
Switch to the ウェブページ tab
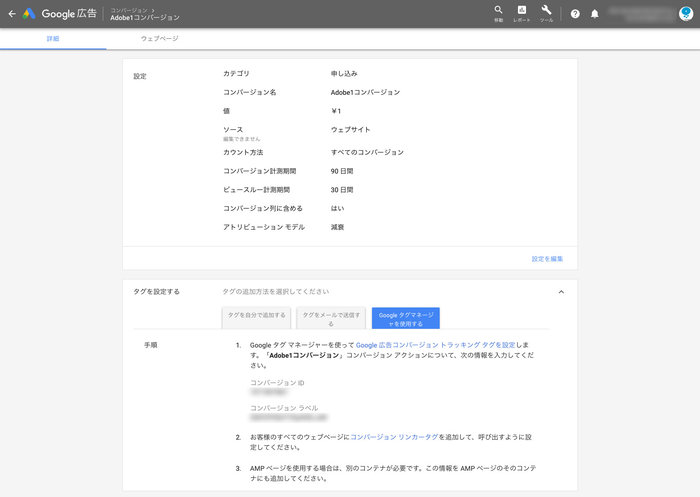pos(160,38)
